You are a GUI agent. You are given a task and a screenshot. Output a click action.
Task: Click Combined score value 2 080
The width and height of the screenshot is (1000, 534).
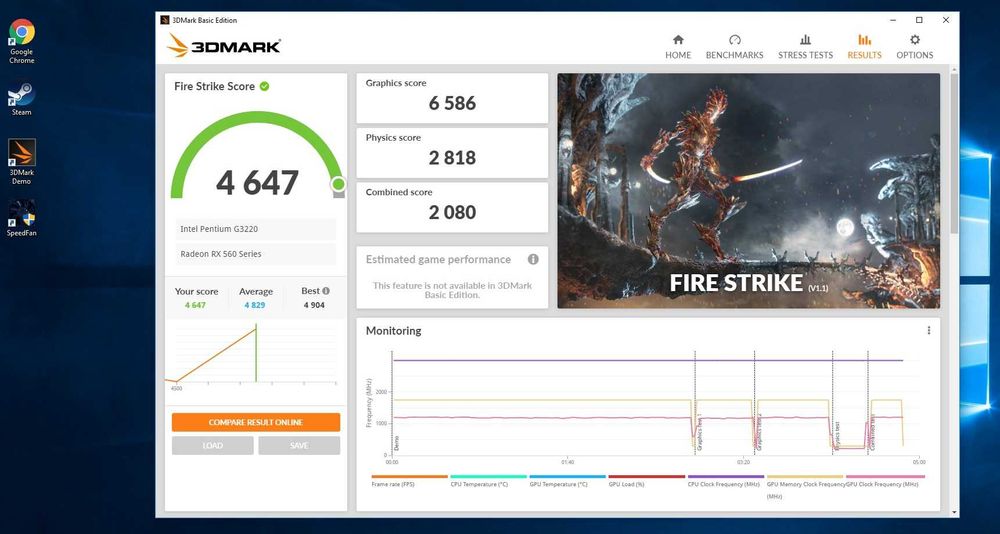click(x=452, y=212)
